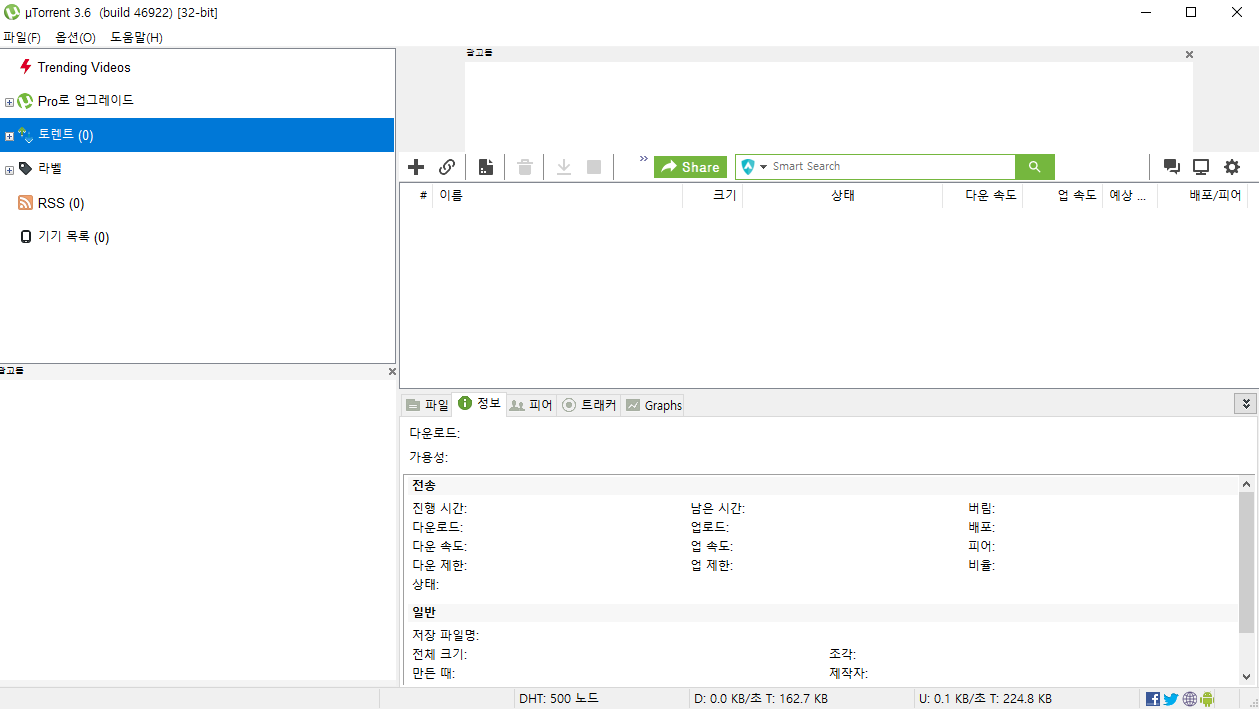Sort by the 이름 column header
1259x709 pixels.
[x=558, y=196]
